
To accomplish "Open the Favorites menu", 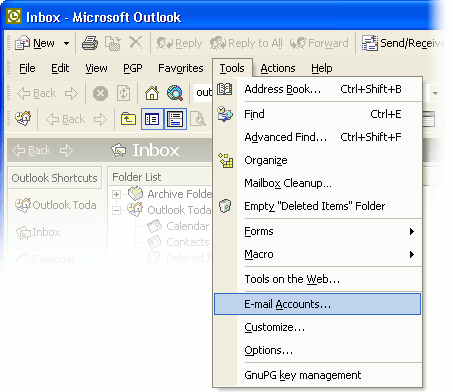I will coord(181,68).
